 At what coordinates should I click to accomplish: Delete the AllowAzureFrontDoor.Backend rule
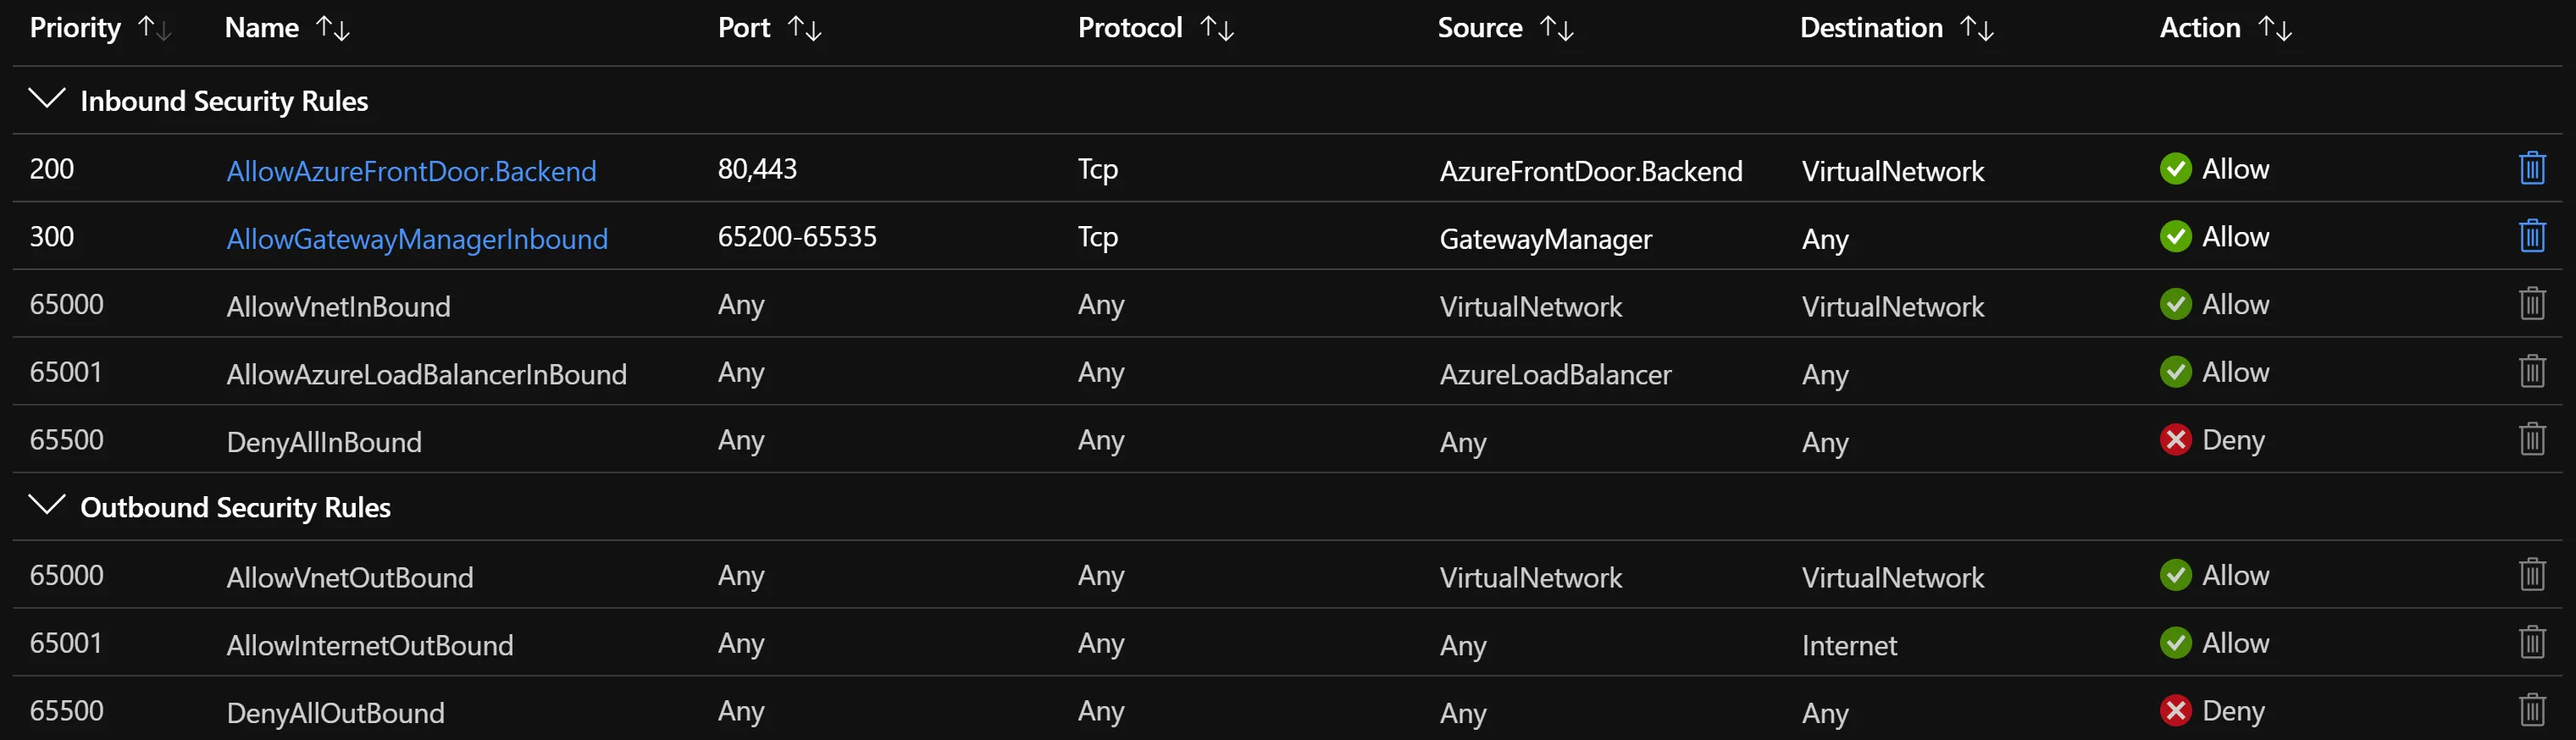(2531, 168)
